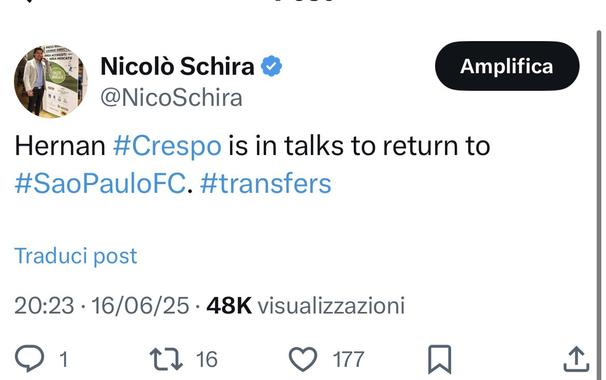Open the #Crespo hashtag
The image size is (606, 380).
(167, 147)
